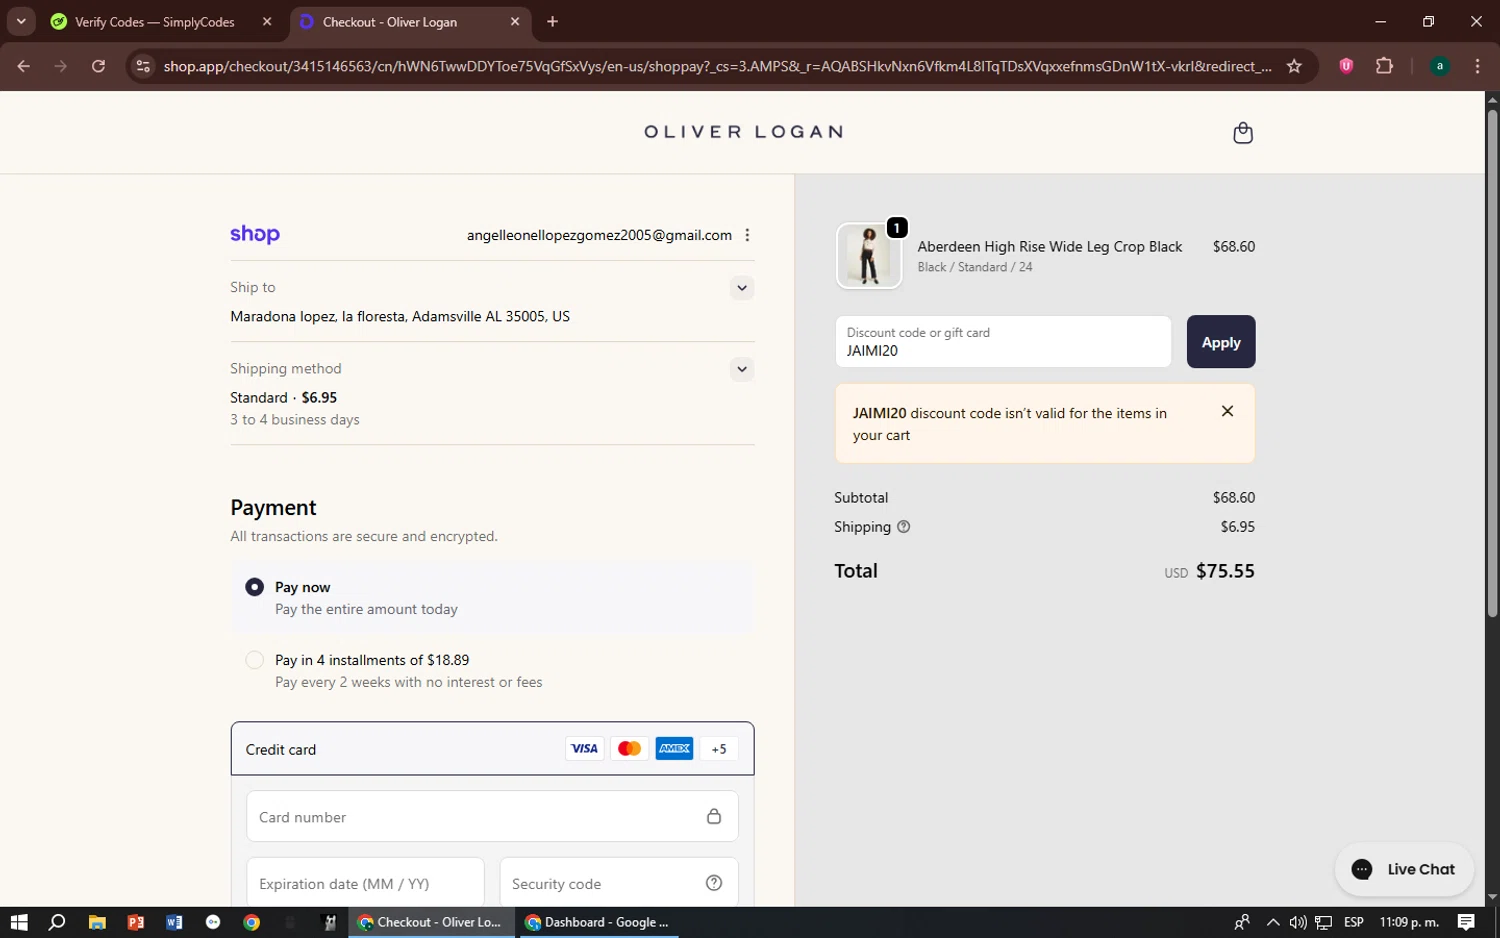1500x938 pixels.
Task: Focus the Card number field
Action: click(x=492, y=816)
